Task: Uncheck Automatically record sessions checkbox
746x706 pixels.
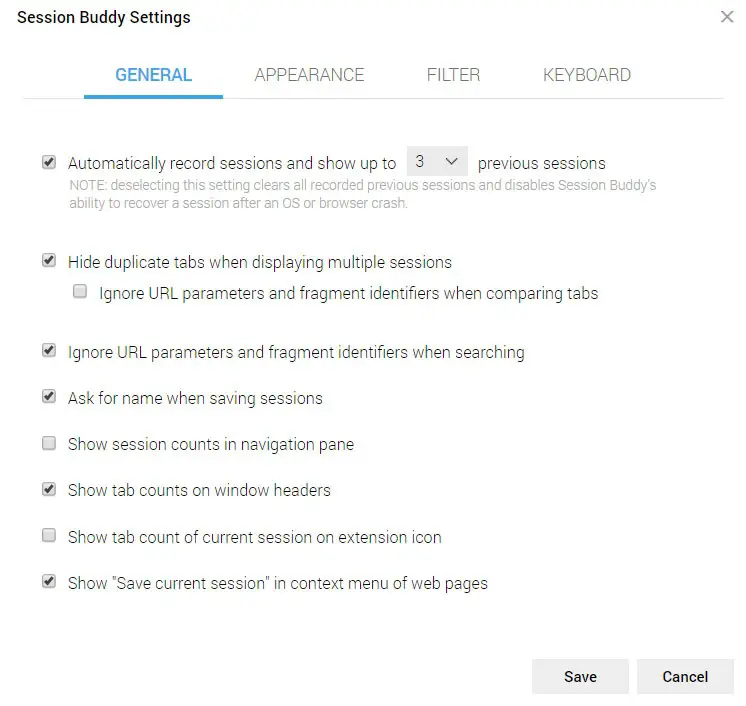Action: [x=49, y=162]
